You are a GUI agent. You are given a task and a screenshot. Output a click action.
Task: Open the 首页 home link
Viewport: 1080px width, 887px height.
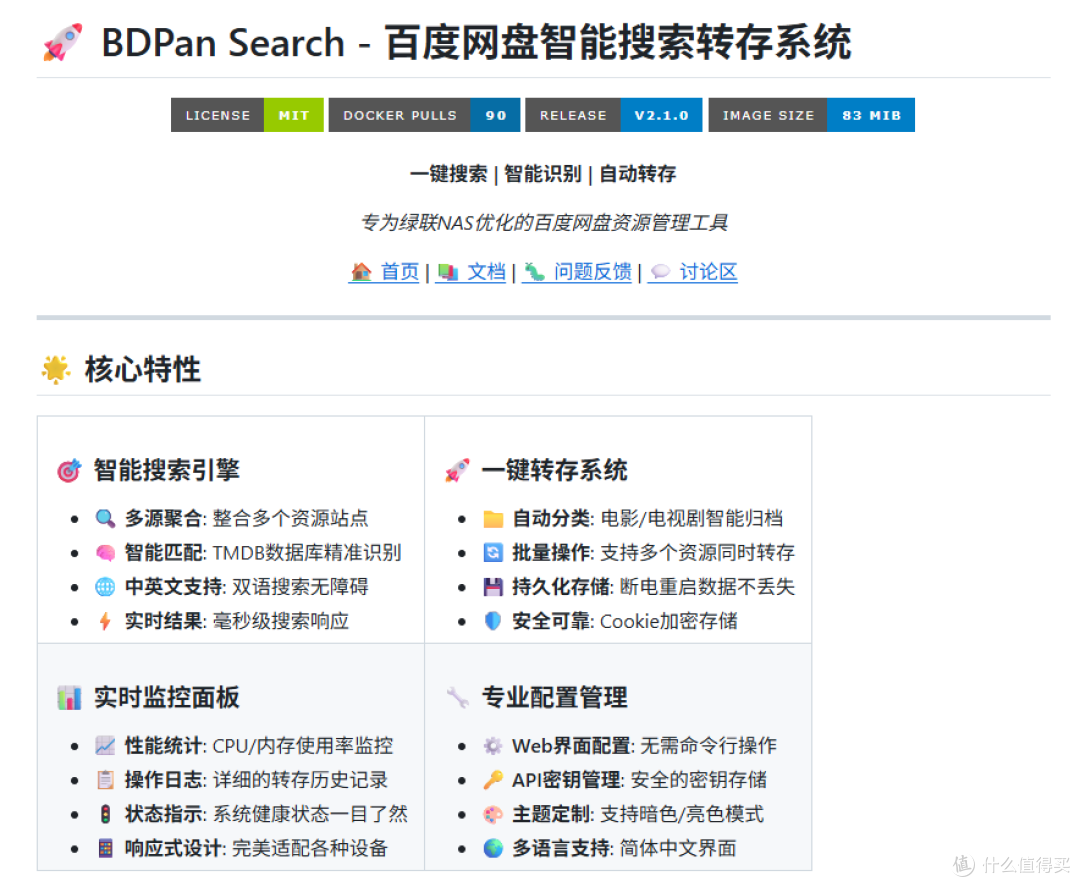385,272
